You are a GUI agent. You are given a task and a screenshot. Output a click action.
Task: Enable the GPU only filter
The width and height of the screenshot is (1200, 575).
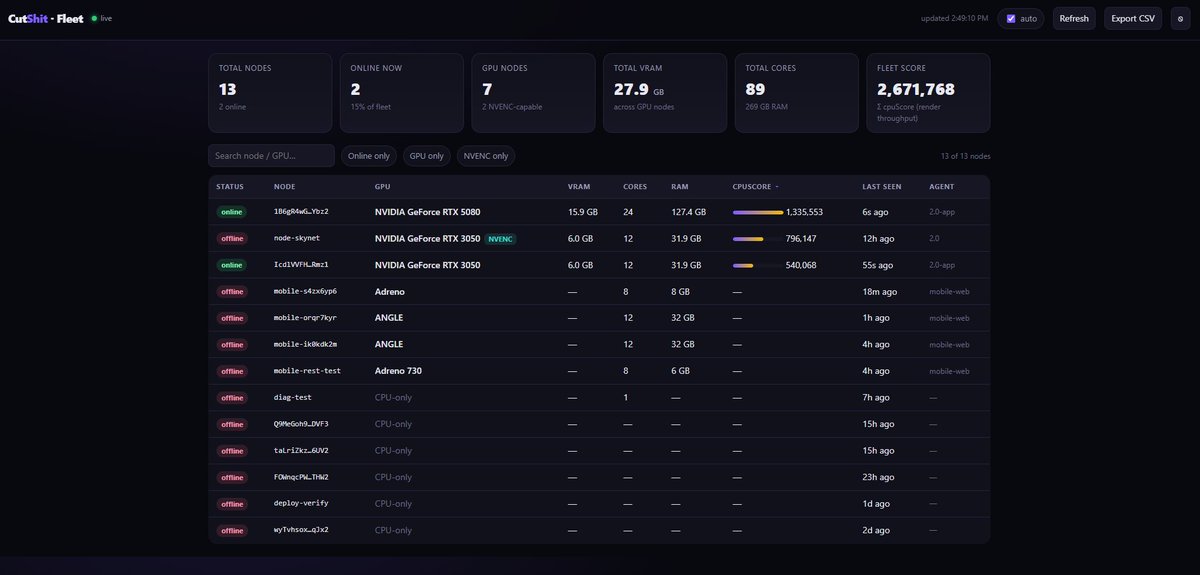tap(427, 156)
